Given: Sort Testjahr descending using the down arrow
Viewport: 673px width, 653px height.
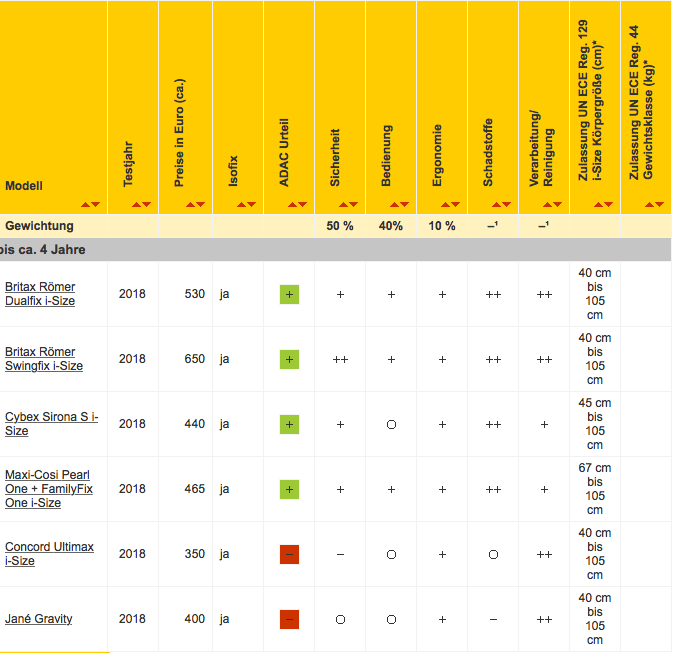Looking at the screenshot, I should click(x=146, y=204).
